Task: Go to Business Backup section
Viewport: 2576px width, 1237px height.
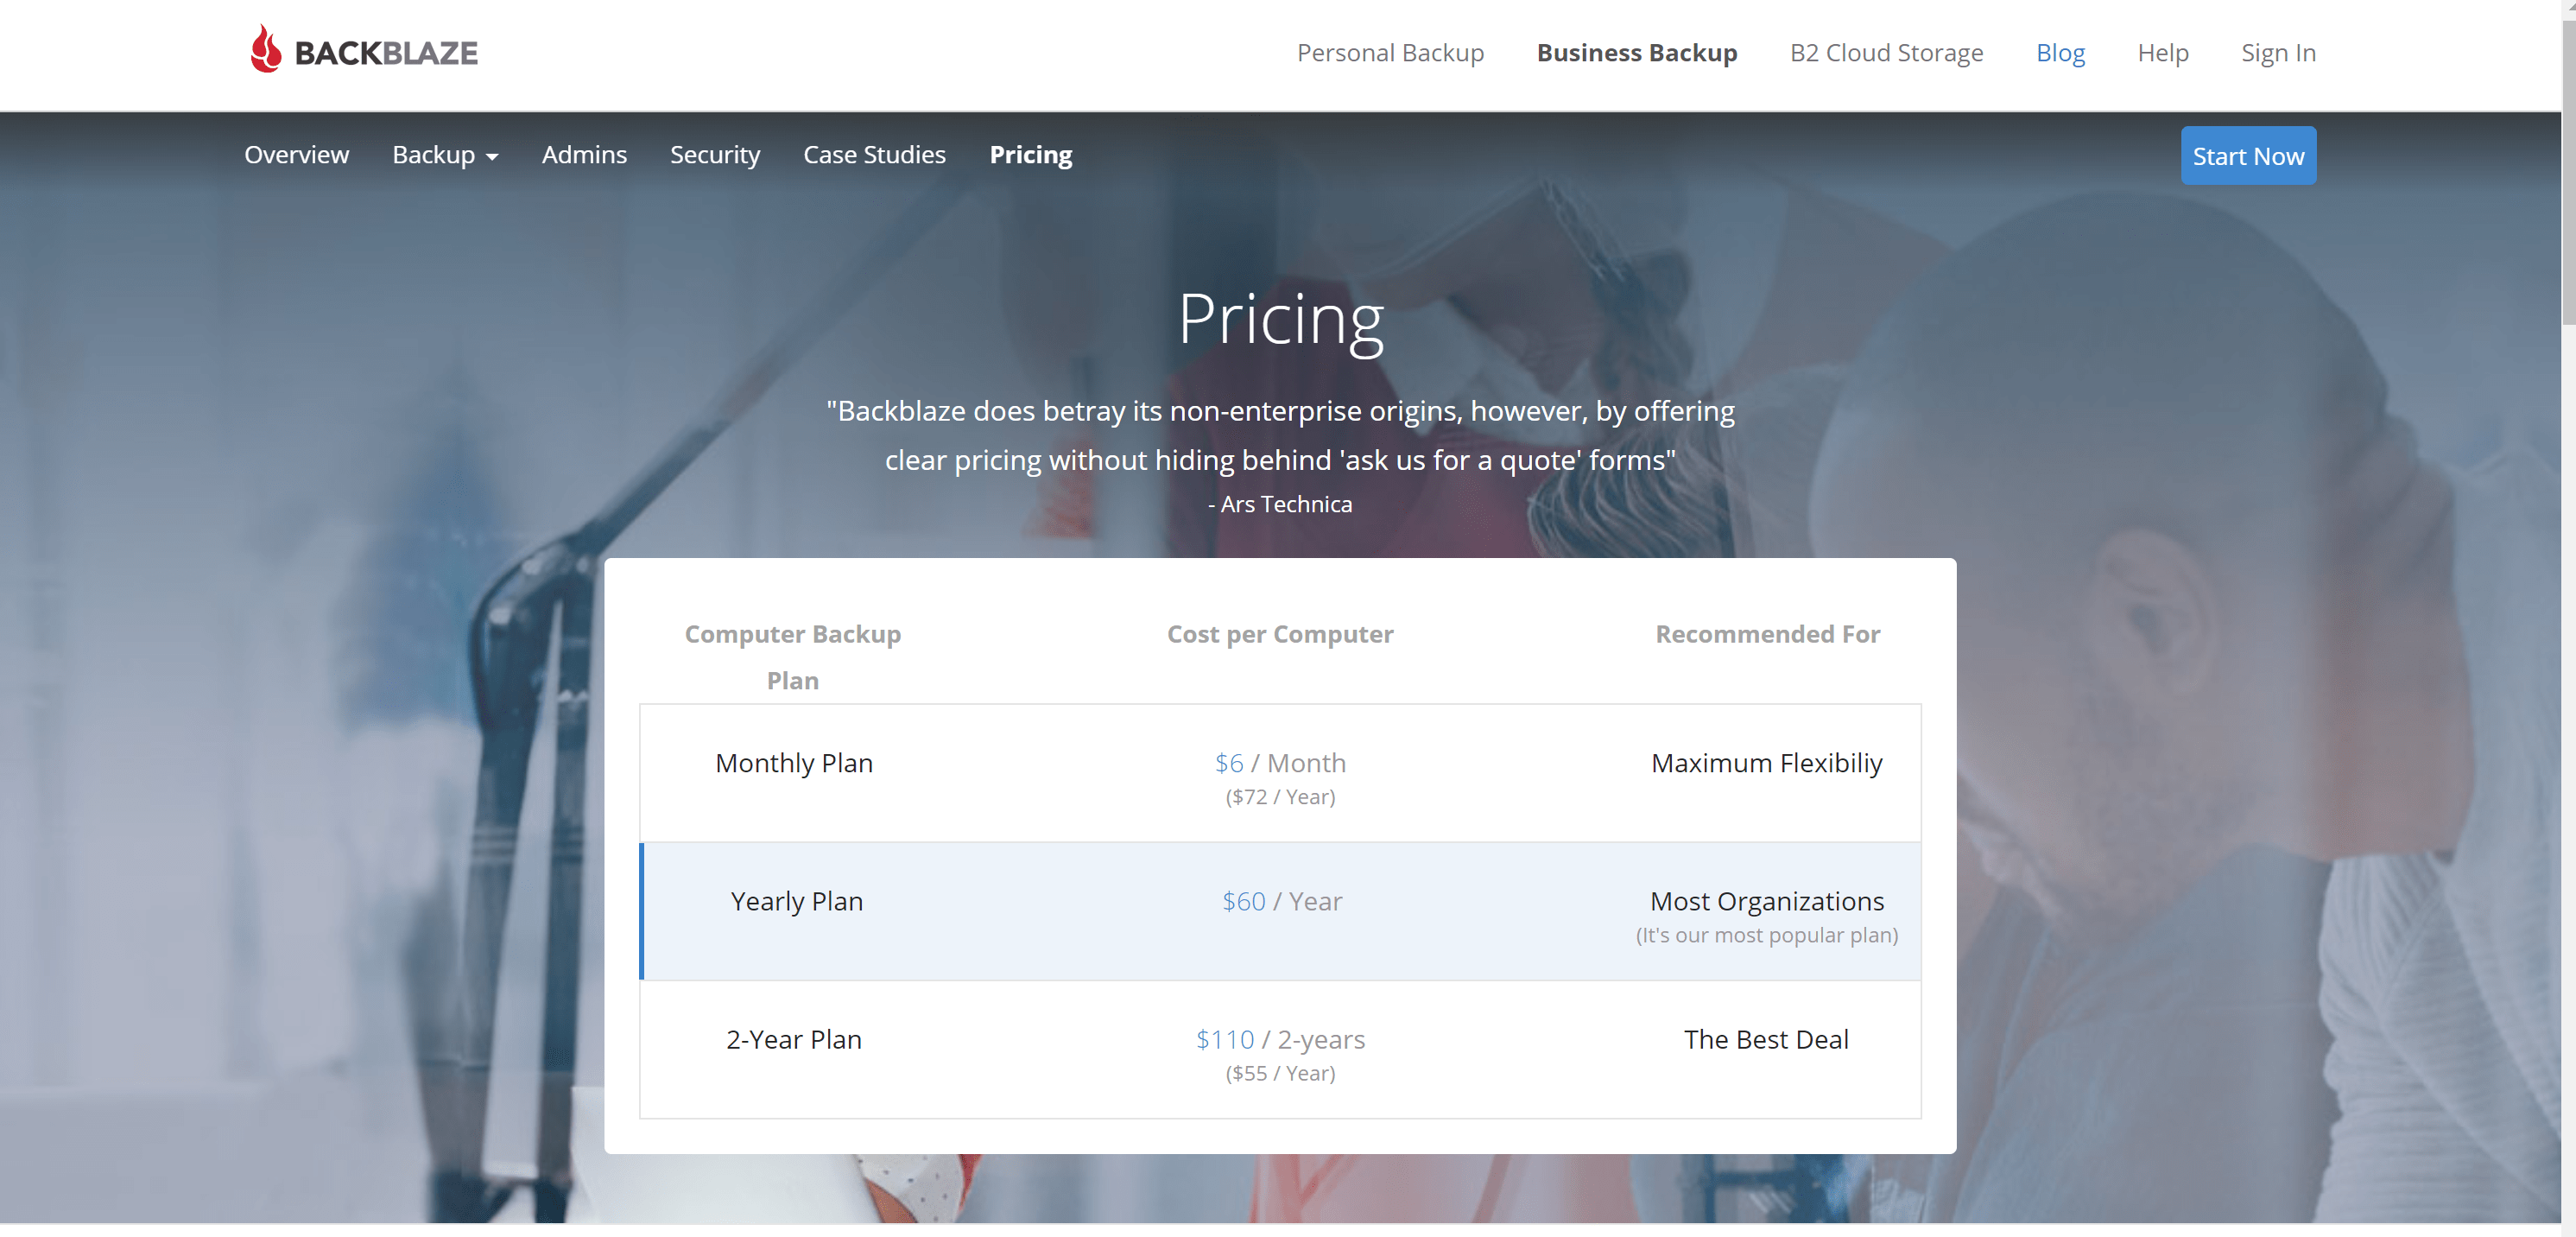Action: pos(1636,52)
